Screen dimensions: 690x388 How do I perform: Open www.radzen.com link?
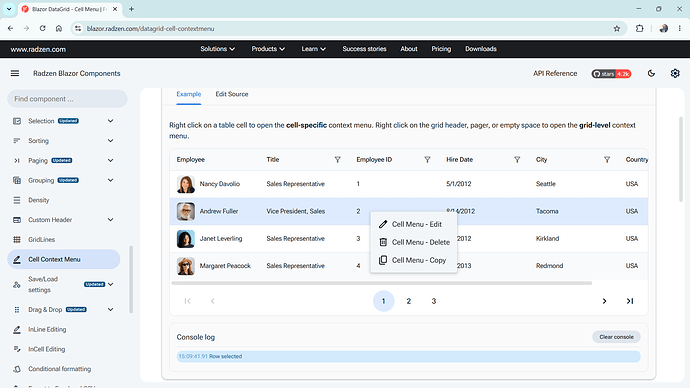coord(38,49)
